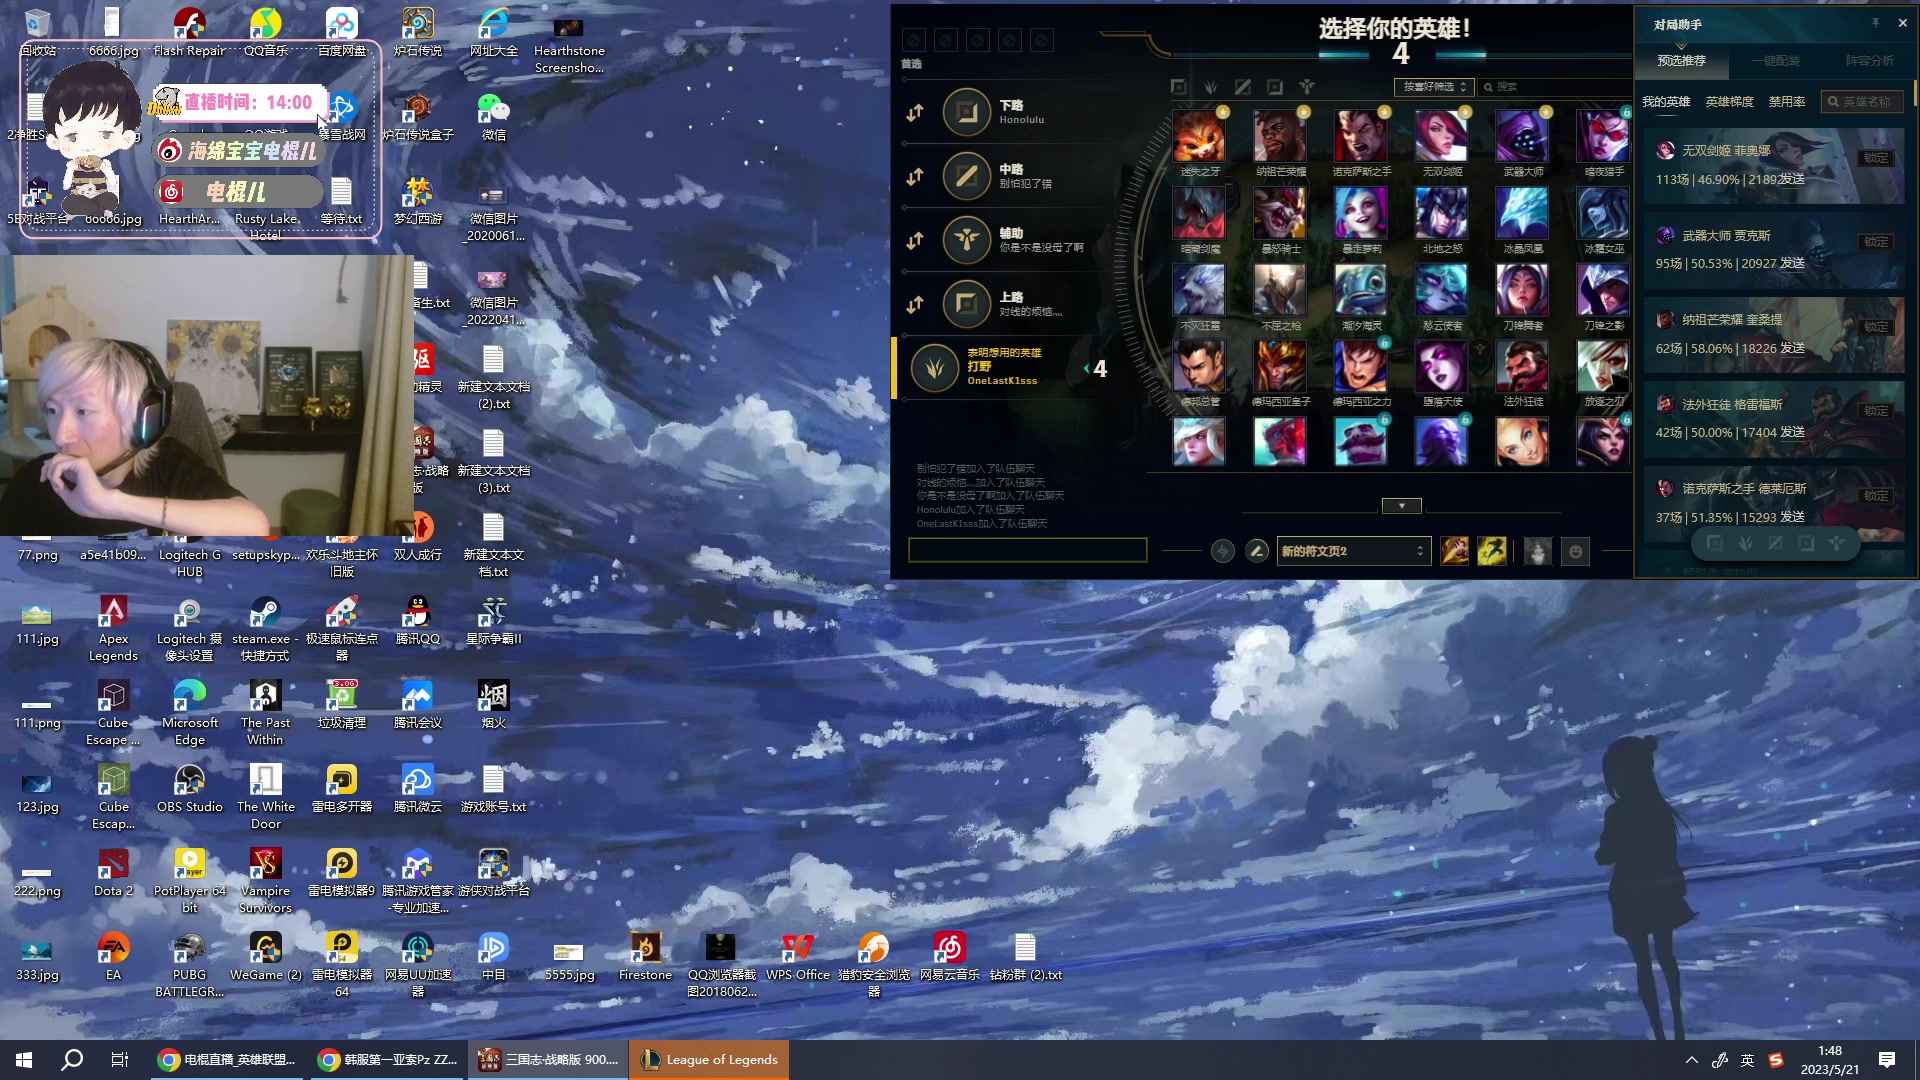Switch to 阵容分析 tab in 对局助手
1920x1080 pixels.
[x=1869, y=61]
